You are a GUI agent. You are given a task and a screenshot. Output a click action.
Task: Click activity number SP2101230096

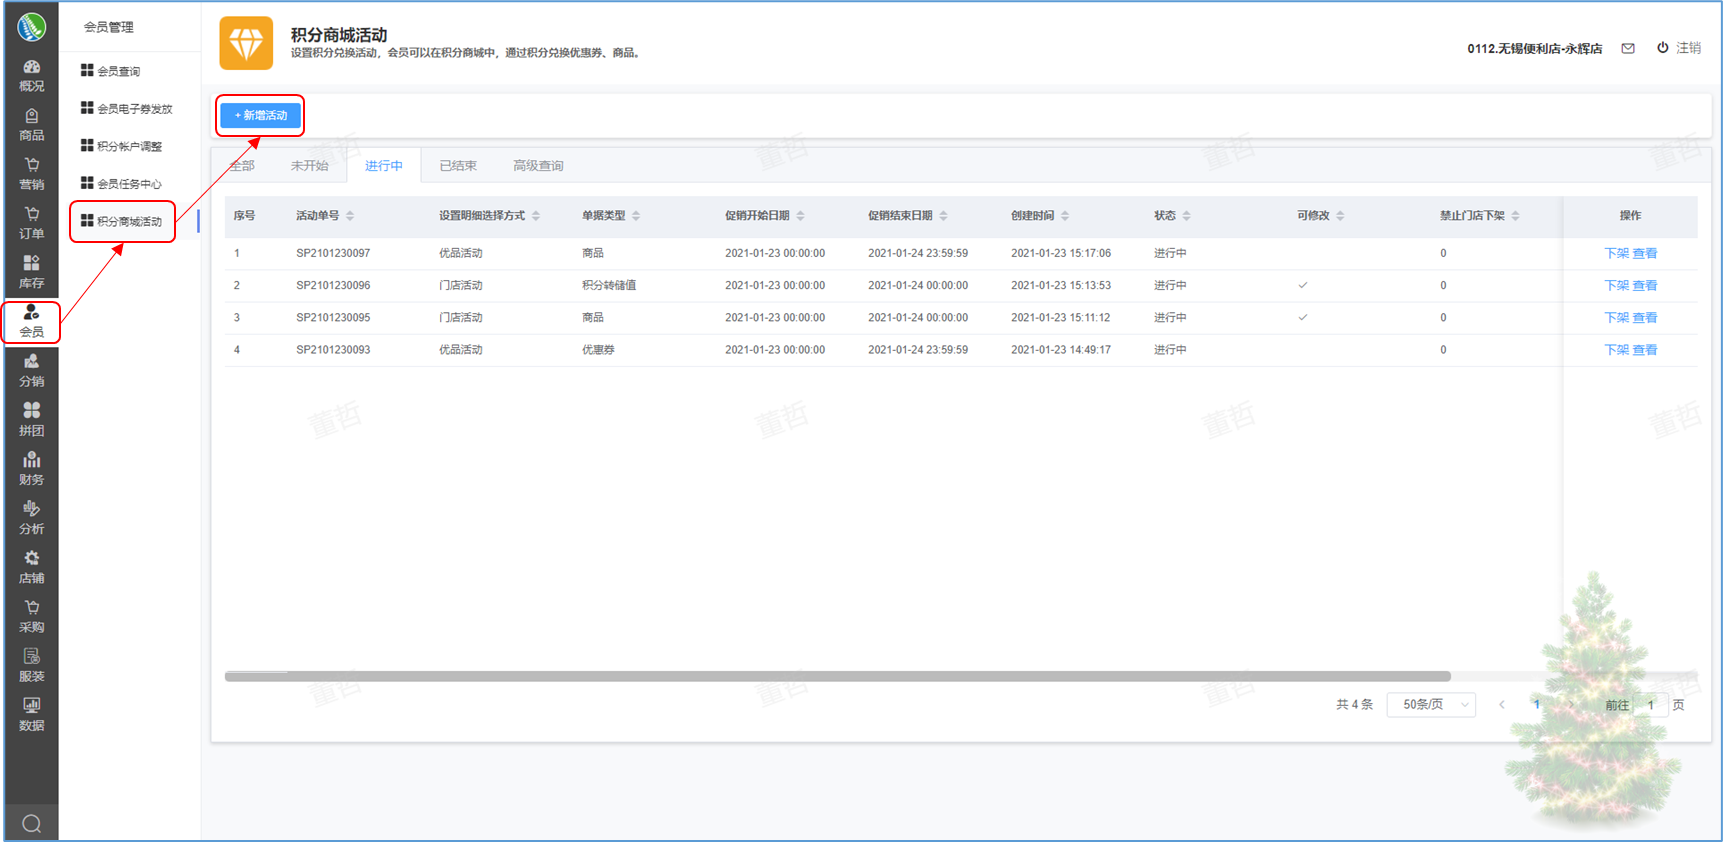pyautogui.click(x=333, y=285)
